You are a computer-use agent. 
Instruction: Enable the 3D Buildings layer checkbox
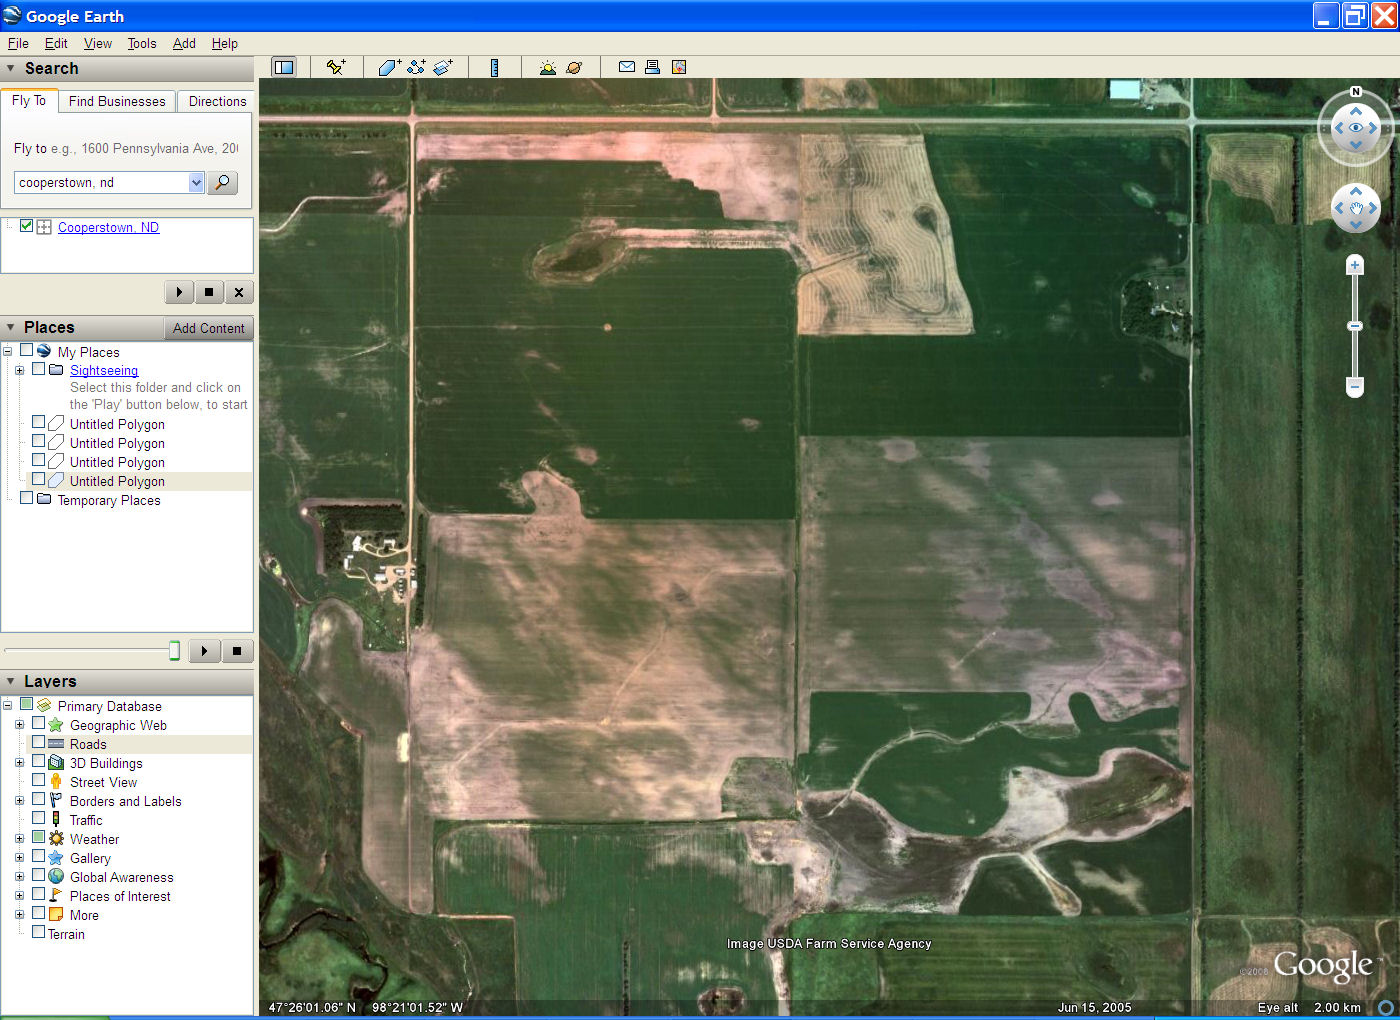click(39, 761)
